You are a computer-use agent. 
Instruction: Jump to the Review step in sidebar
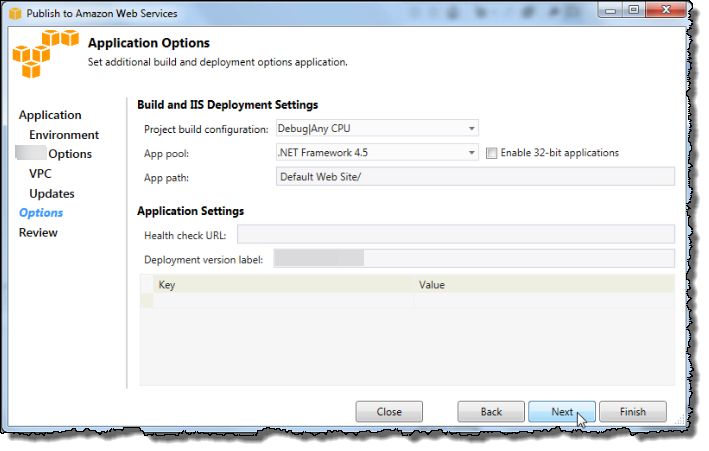[38, 233]
